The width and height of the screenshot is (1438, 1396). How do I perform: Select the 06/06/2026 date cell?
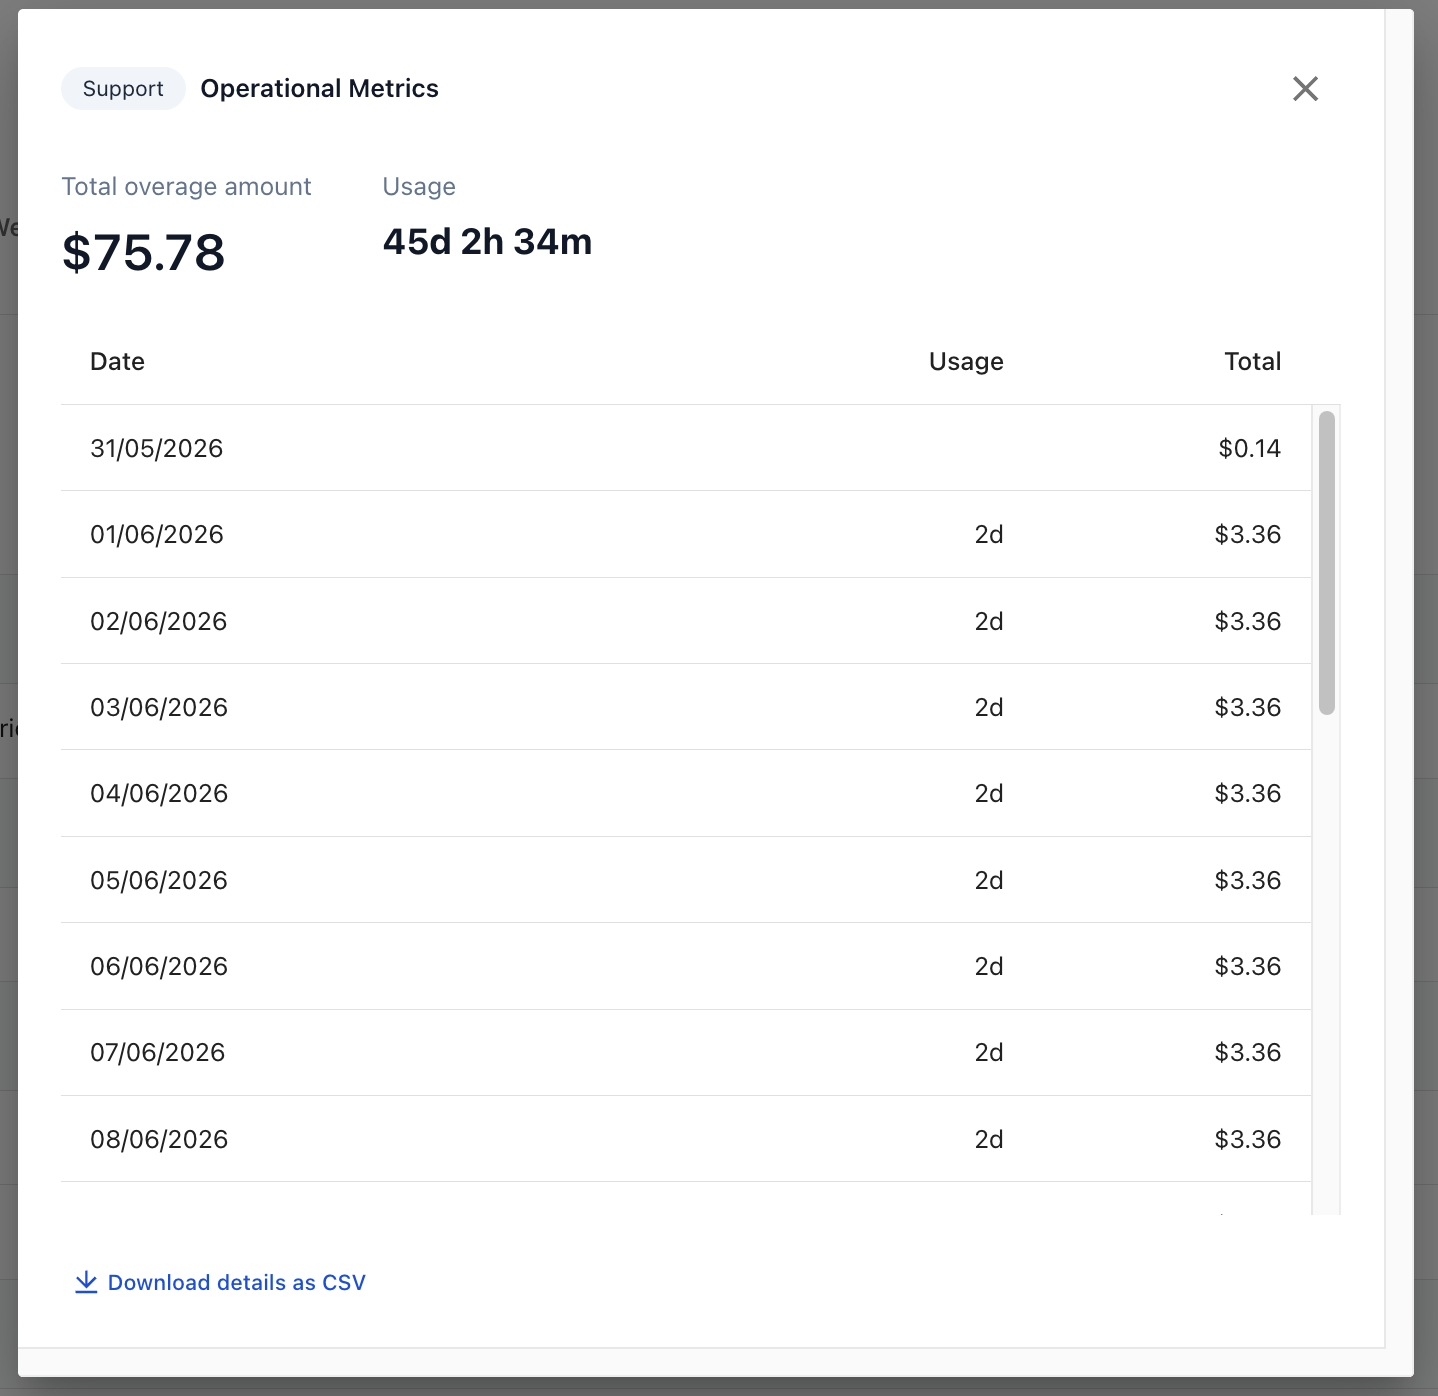coord(159,966)
